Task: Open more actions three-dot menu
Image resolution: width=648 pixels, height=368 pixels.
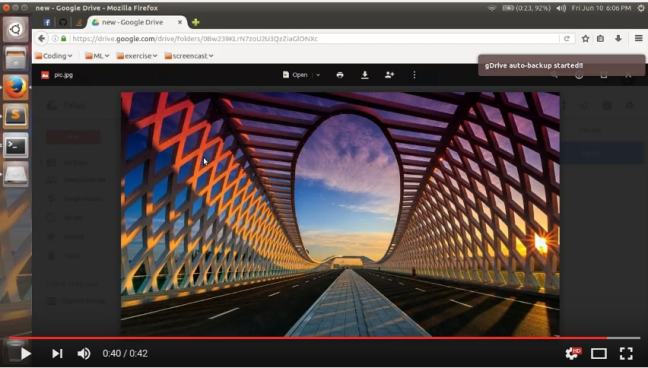Action: [414, 75]
